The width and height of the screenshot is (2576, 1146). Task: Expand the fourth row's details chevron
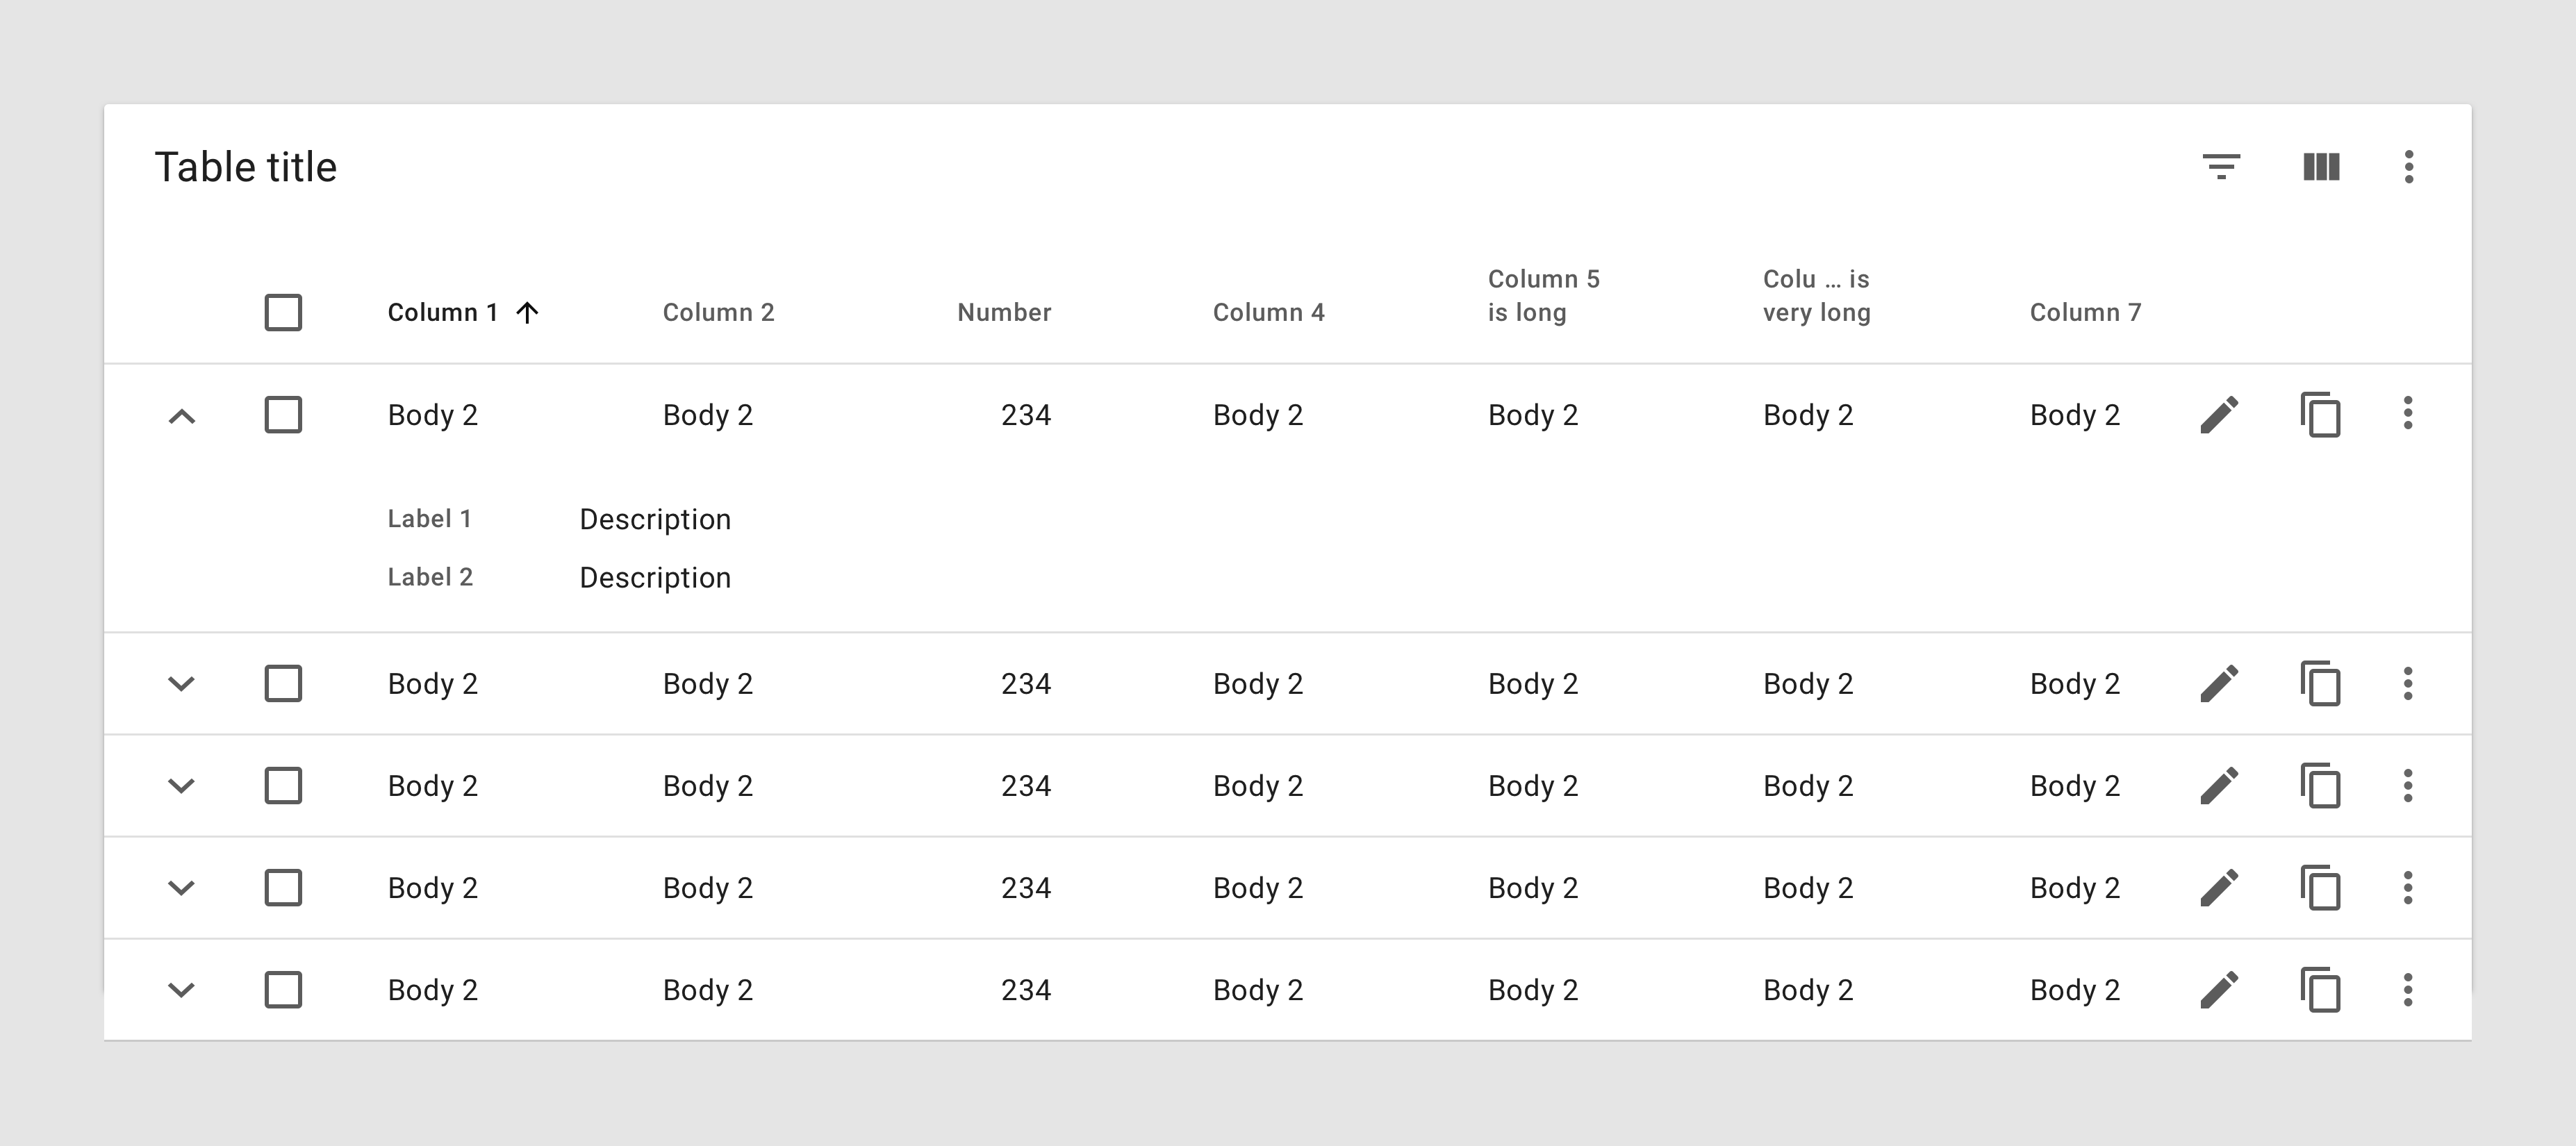point(181,888)
